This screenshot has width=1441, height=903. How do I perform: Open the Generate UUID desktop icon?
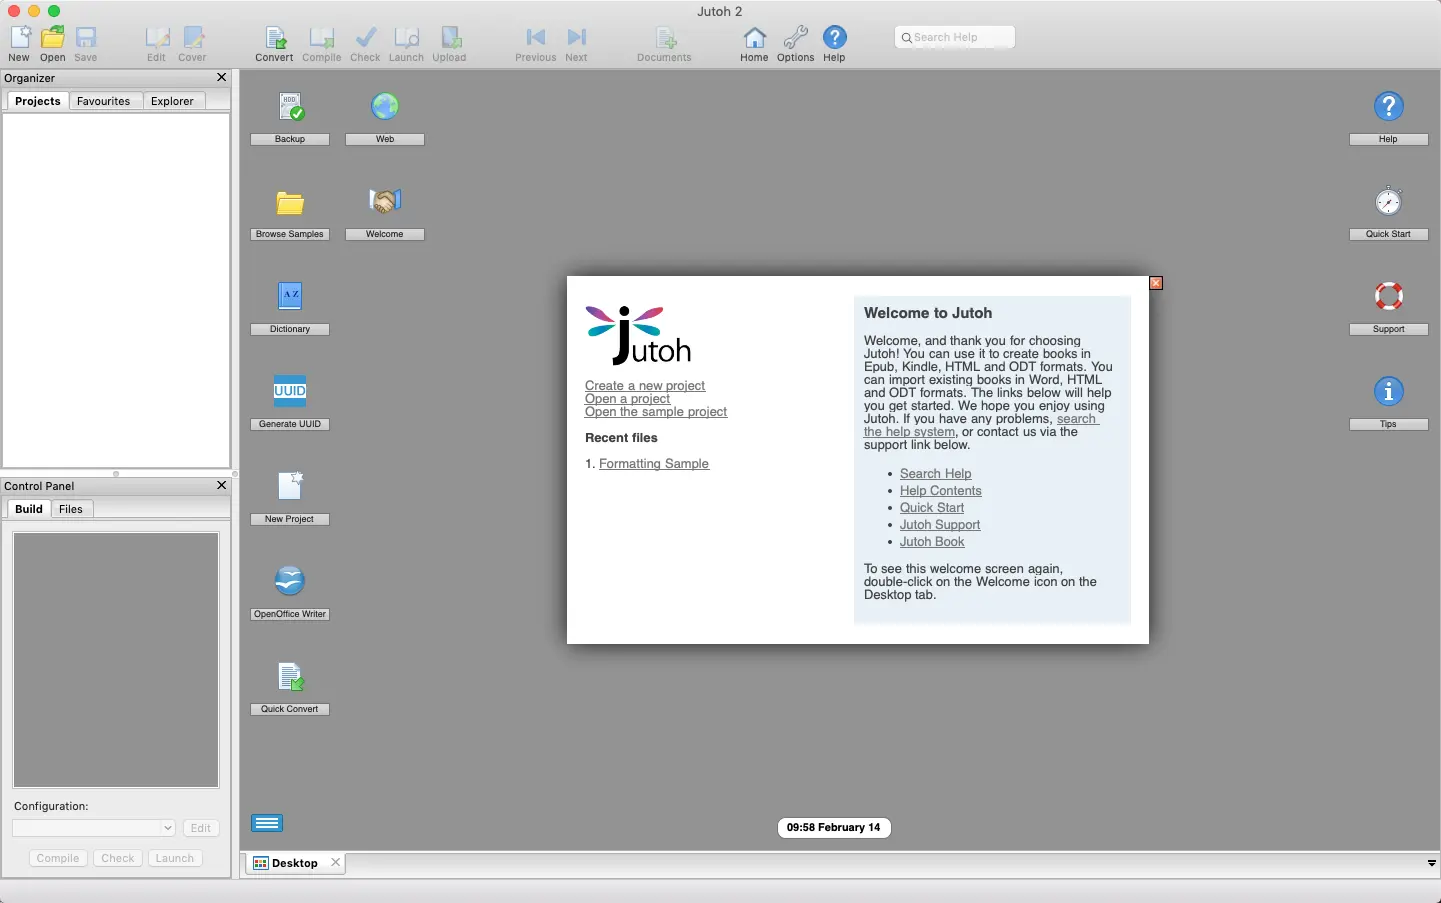(290, 392)
